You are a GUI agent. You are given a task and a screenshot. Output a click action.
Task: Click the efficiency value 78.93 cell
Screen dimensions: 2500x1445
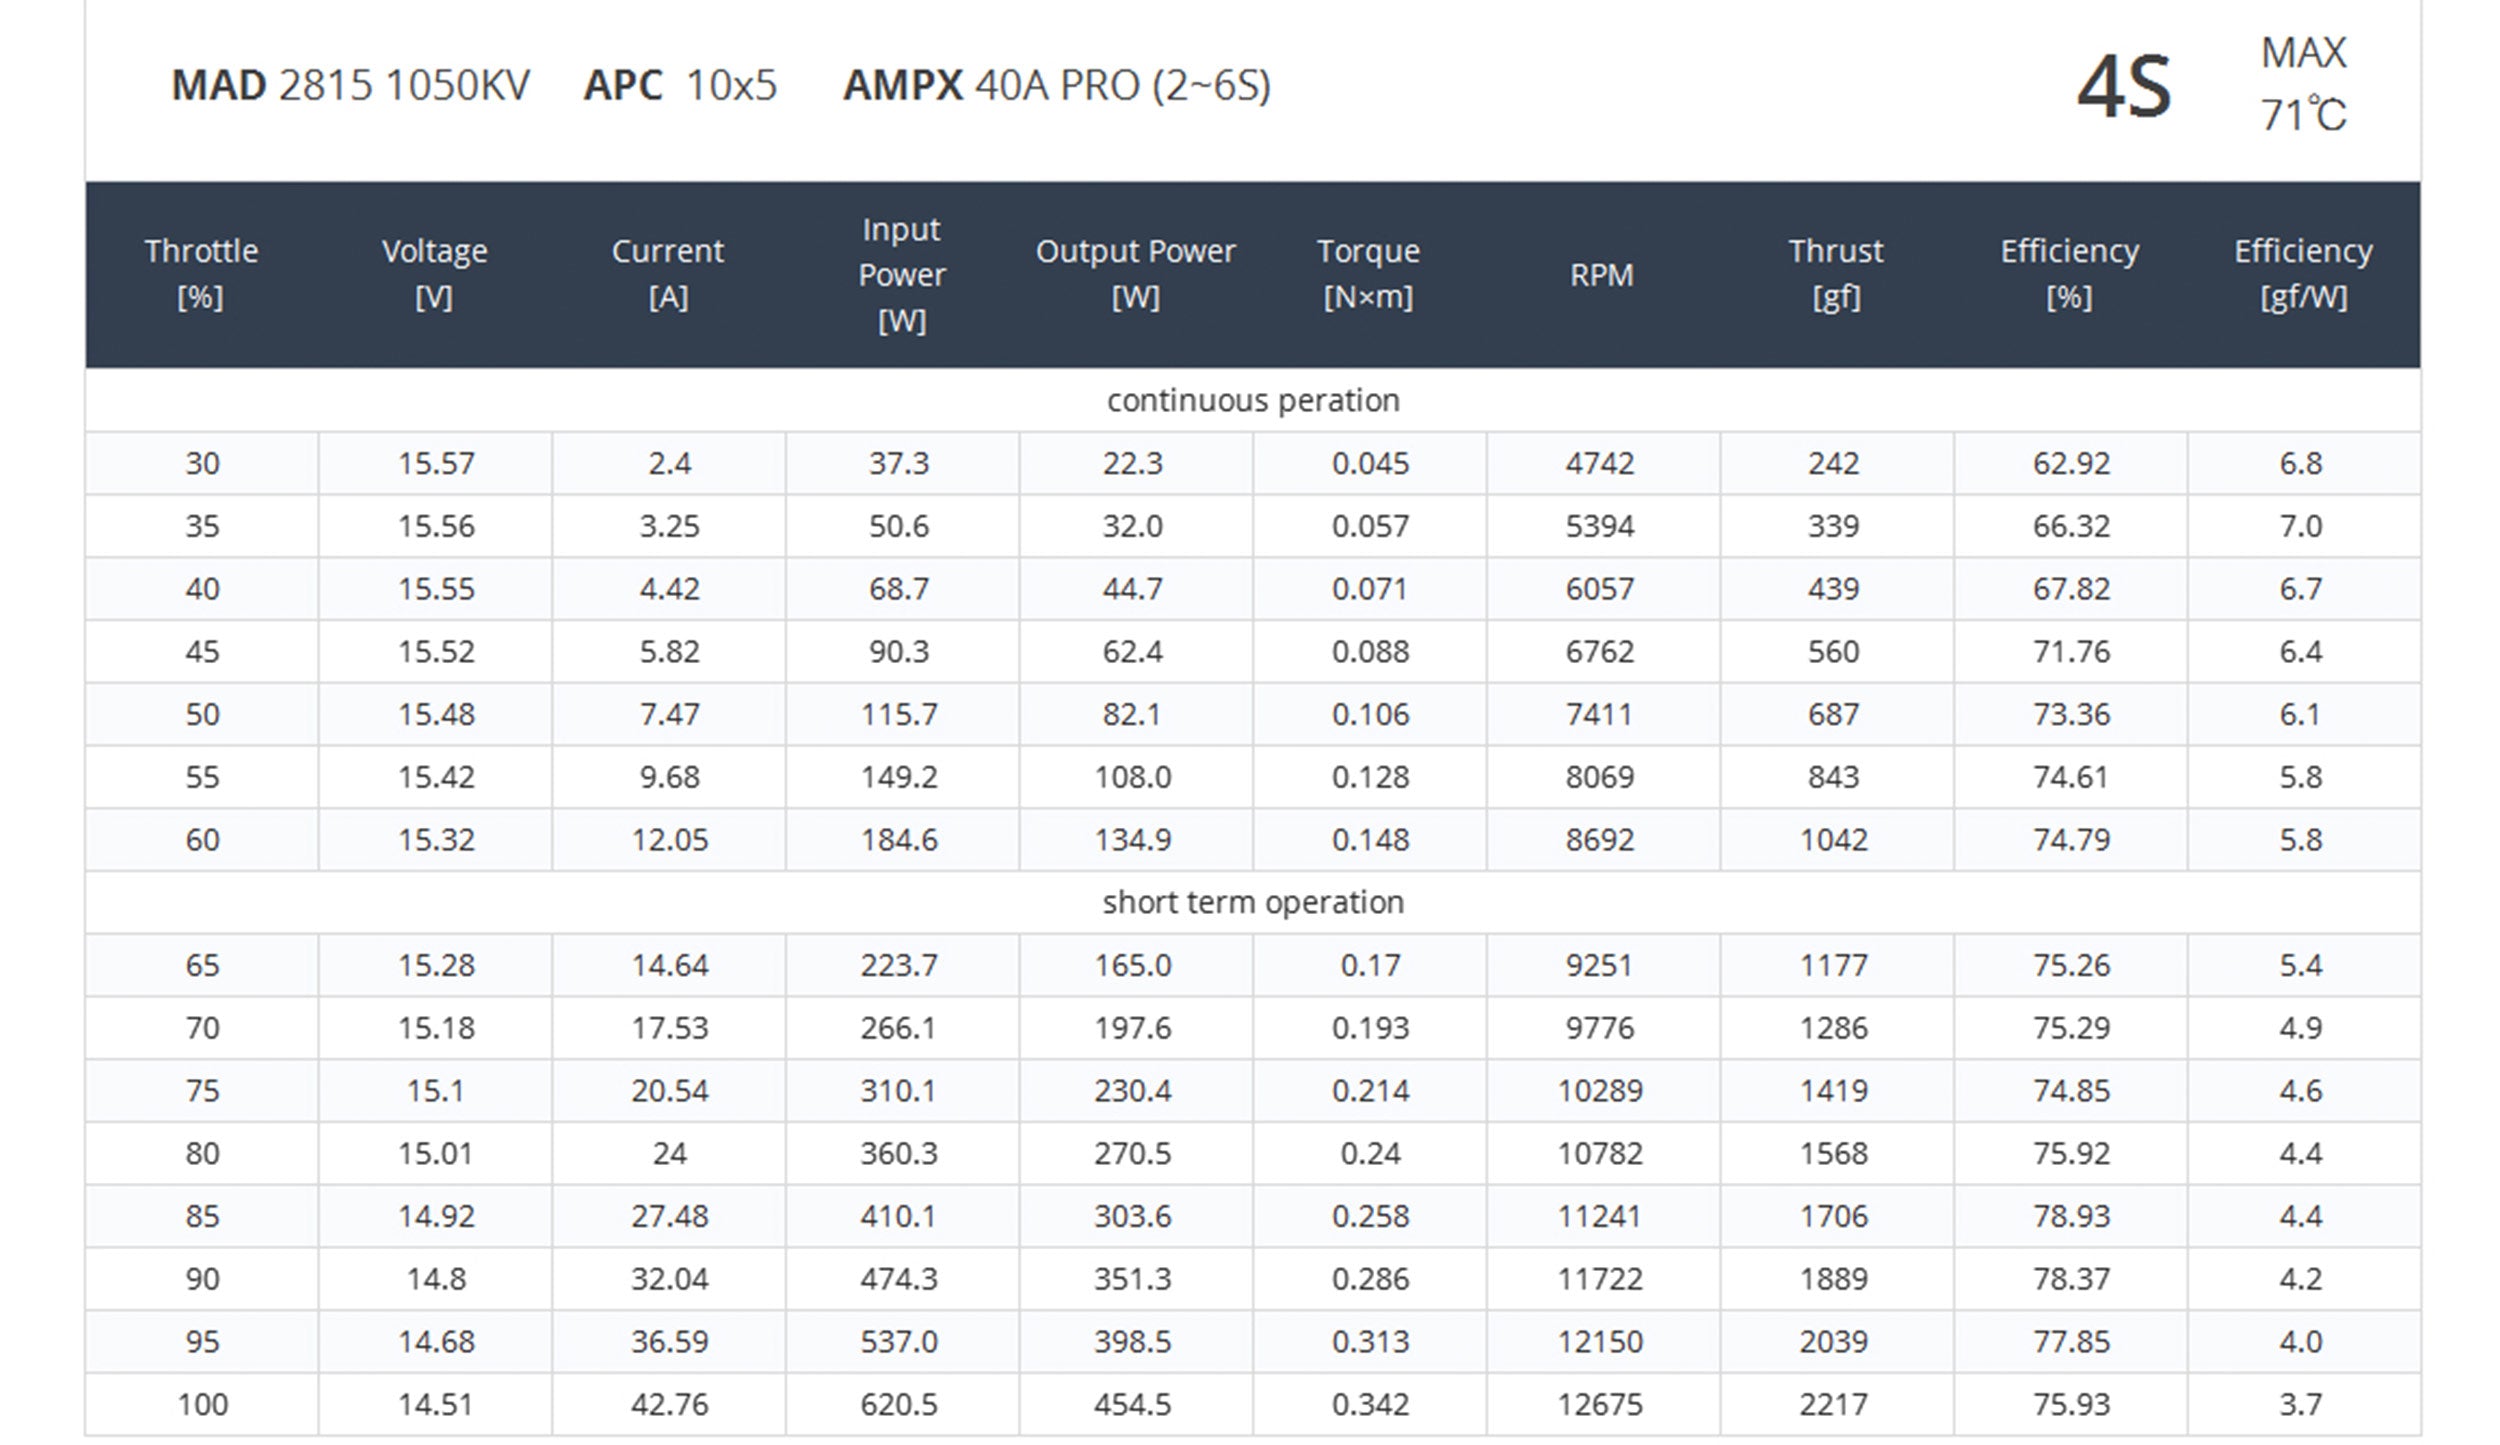click(x=2071, y=1216)
